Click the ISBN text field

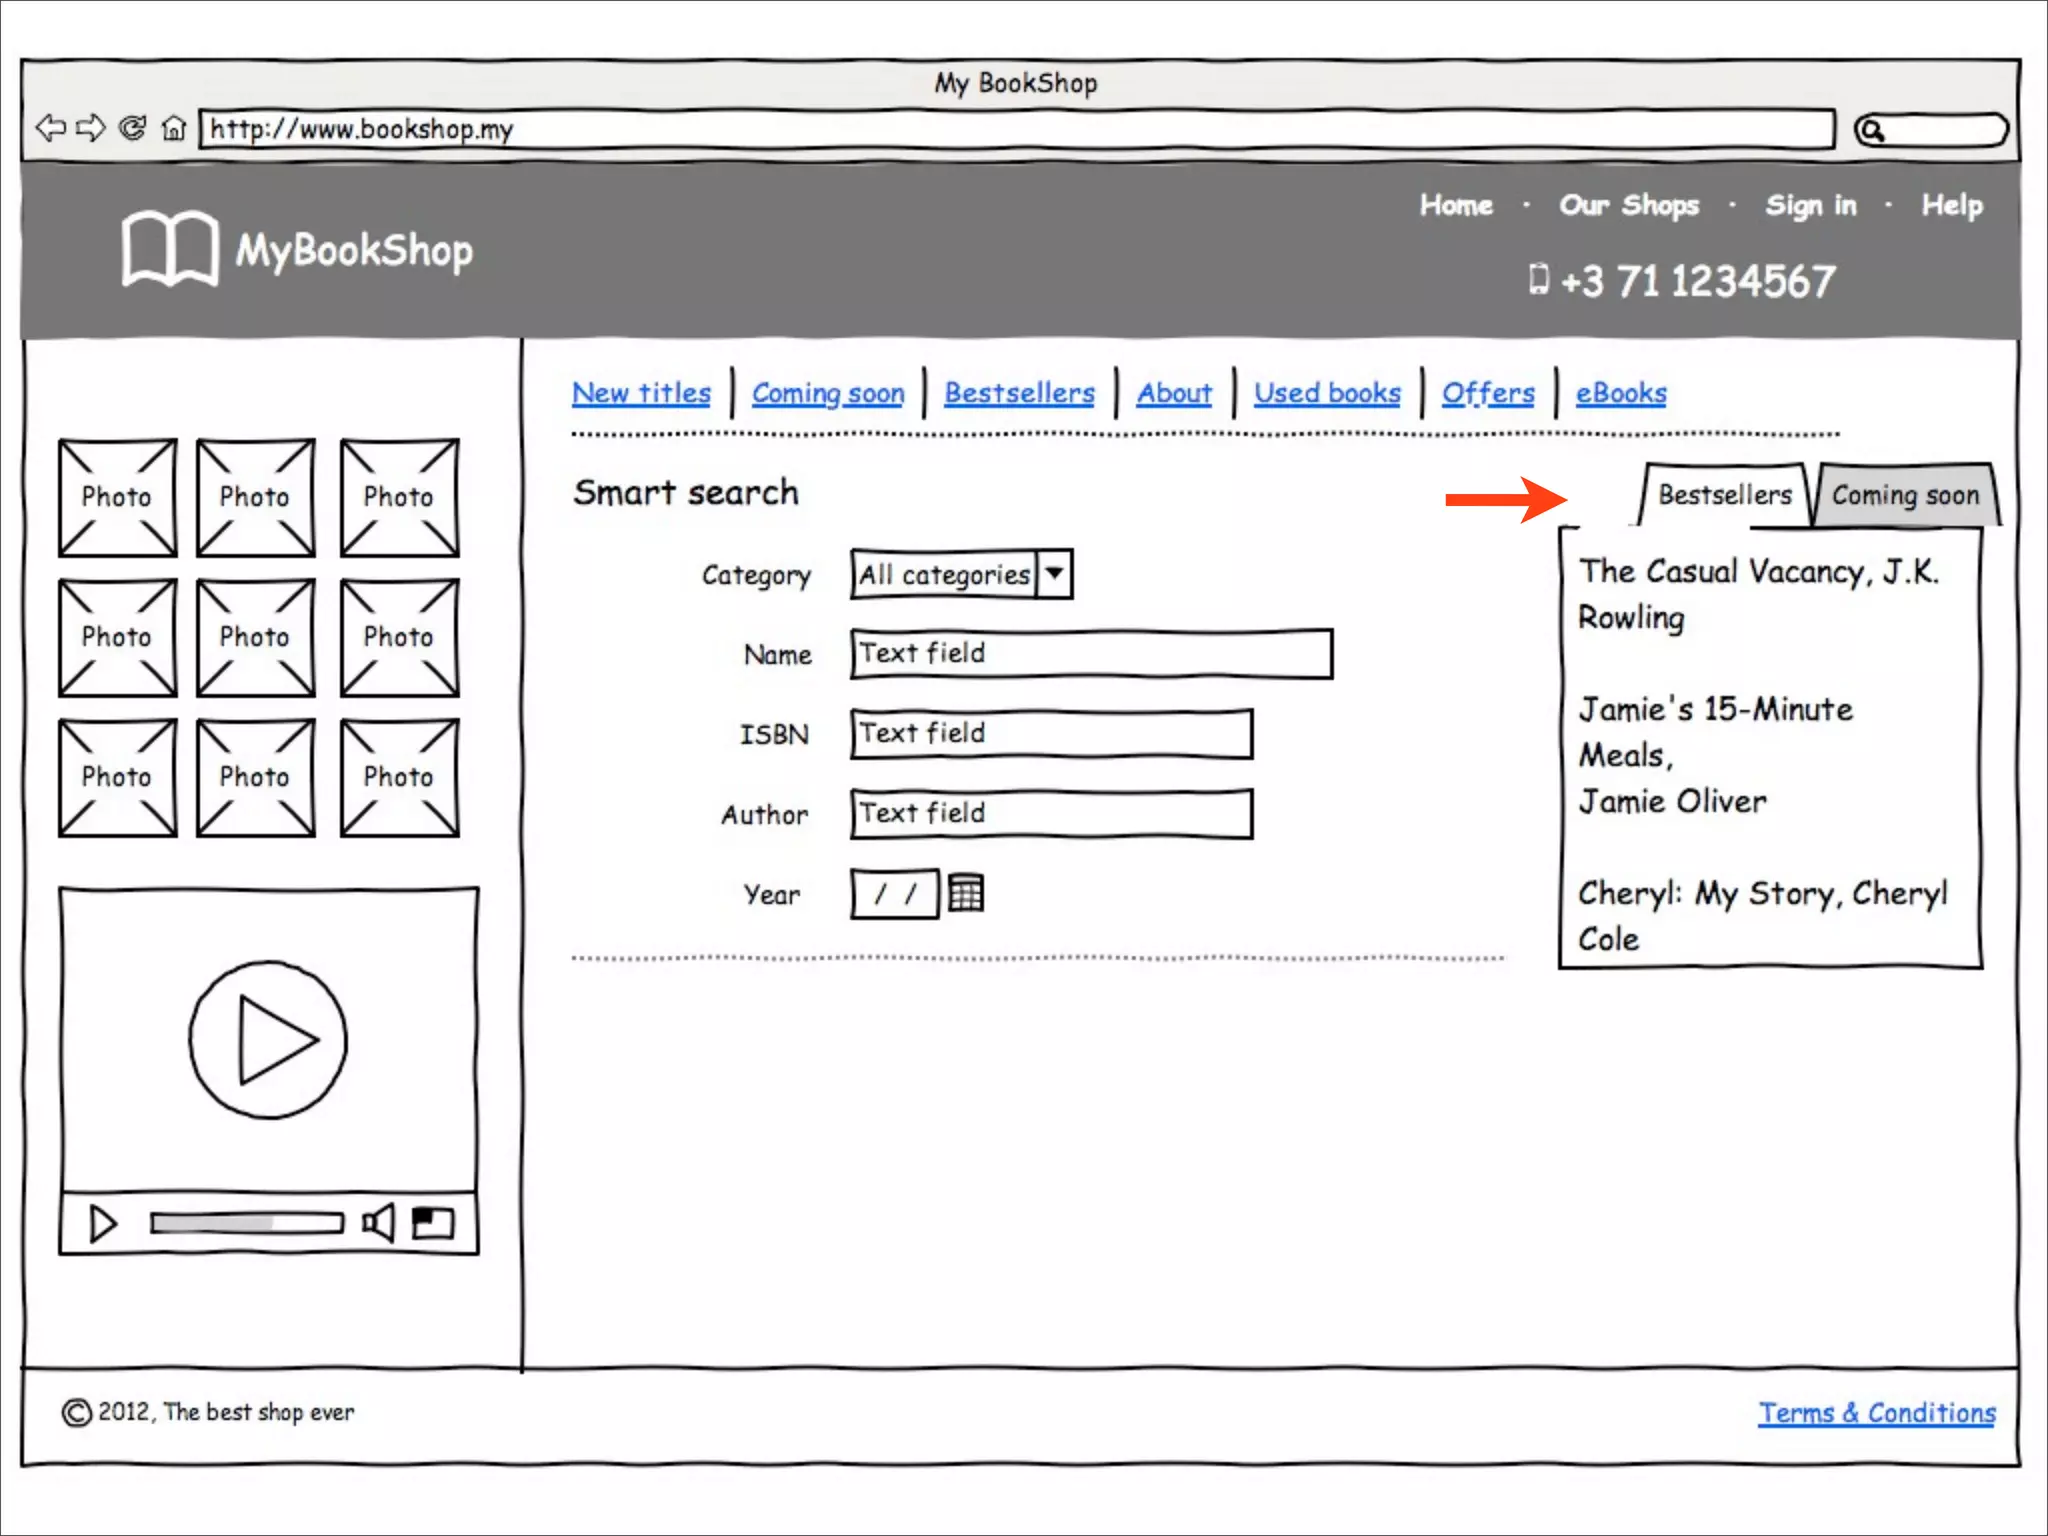[x=1051, y=734]
